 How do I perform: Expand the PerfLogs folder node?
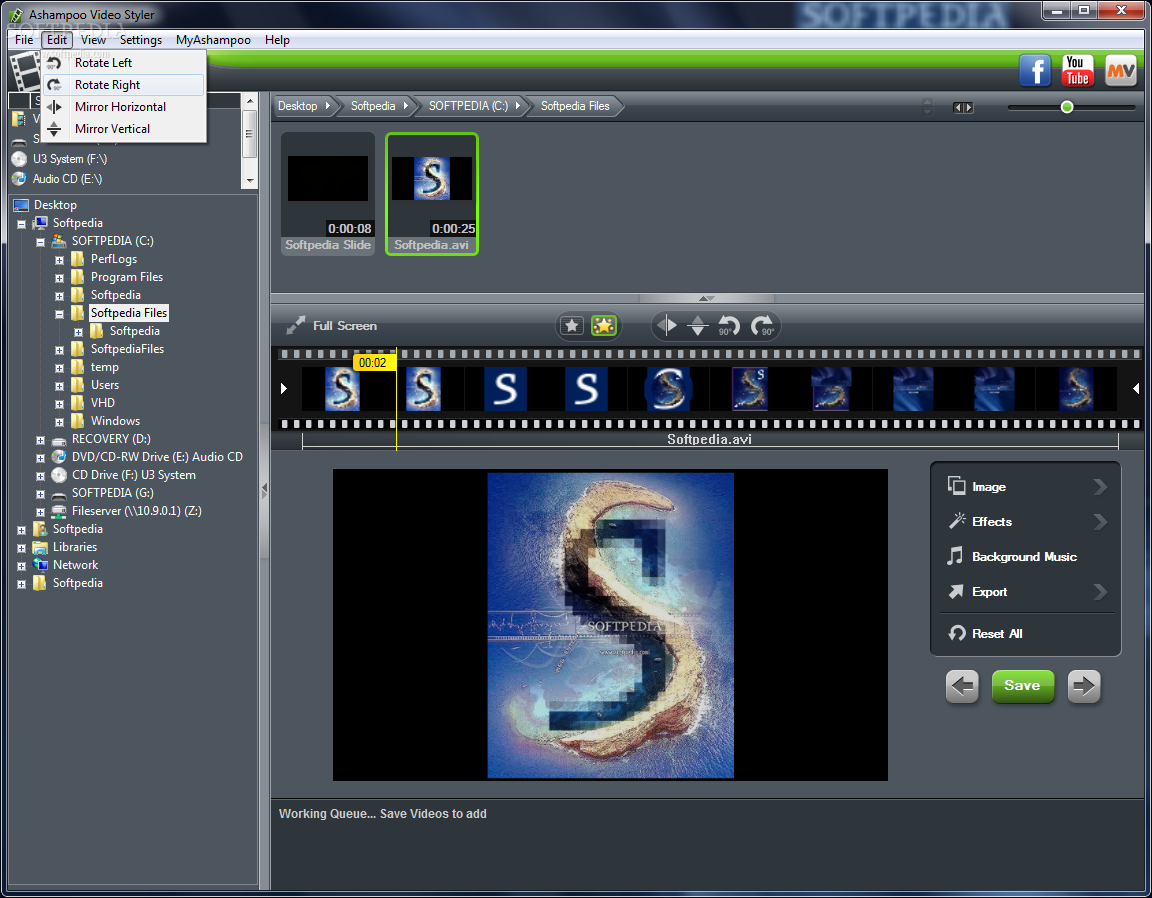point(60,260)
